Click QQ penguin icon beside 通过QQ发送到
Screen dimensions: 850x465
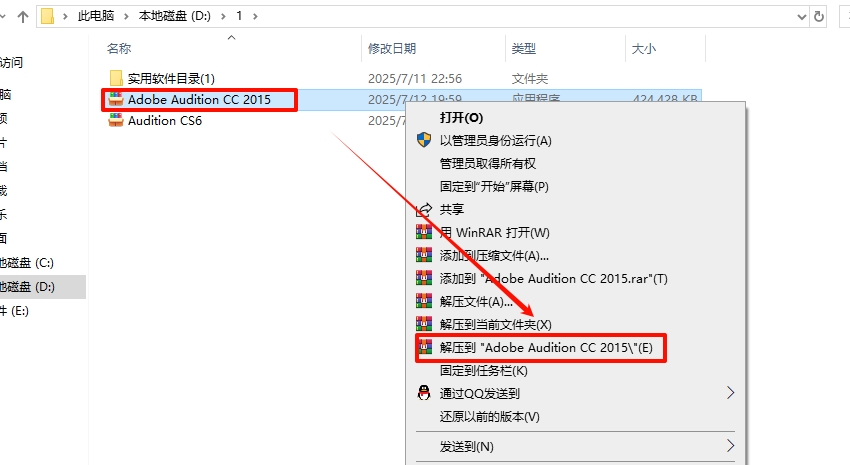click(424, 393)
